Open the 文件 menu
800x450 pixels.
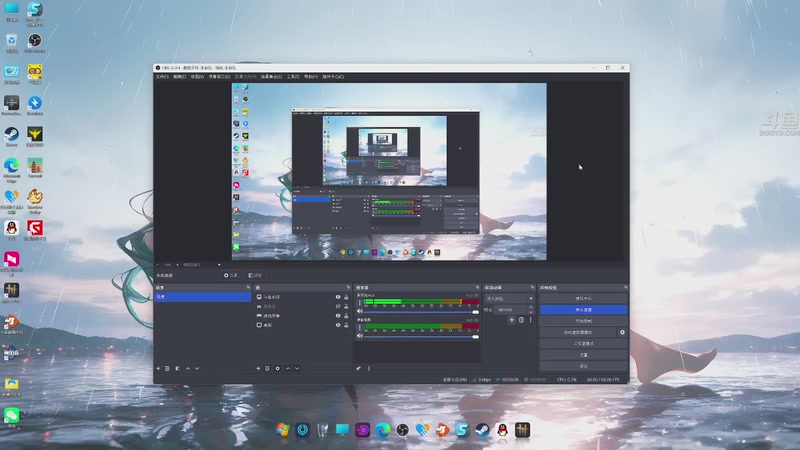[162, 77]
